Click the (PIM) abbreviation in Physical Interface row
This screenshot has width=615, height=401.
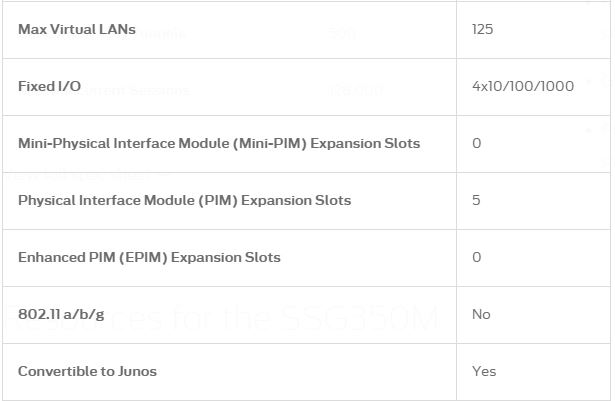218,200
